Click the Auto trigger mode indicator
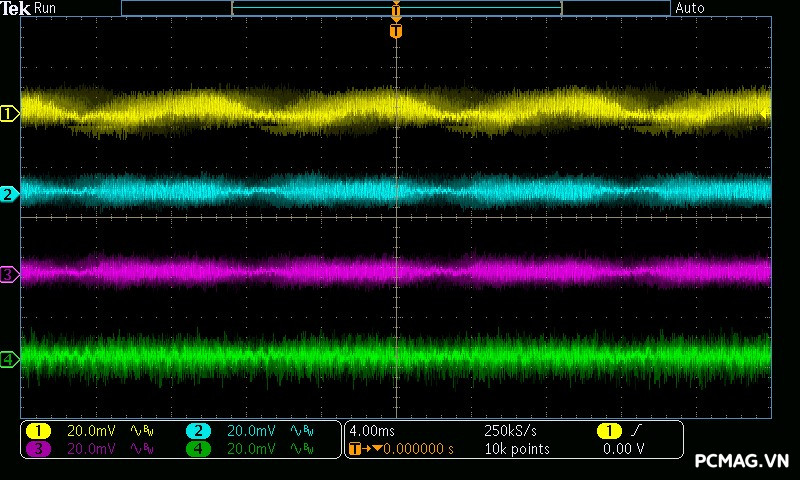800x480 pixels. pos(690,8)
